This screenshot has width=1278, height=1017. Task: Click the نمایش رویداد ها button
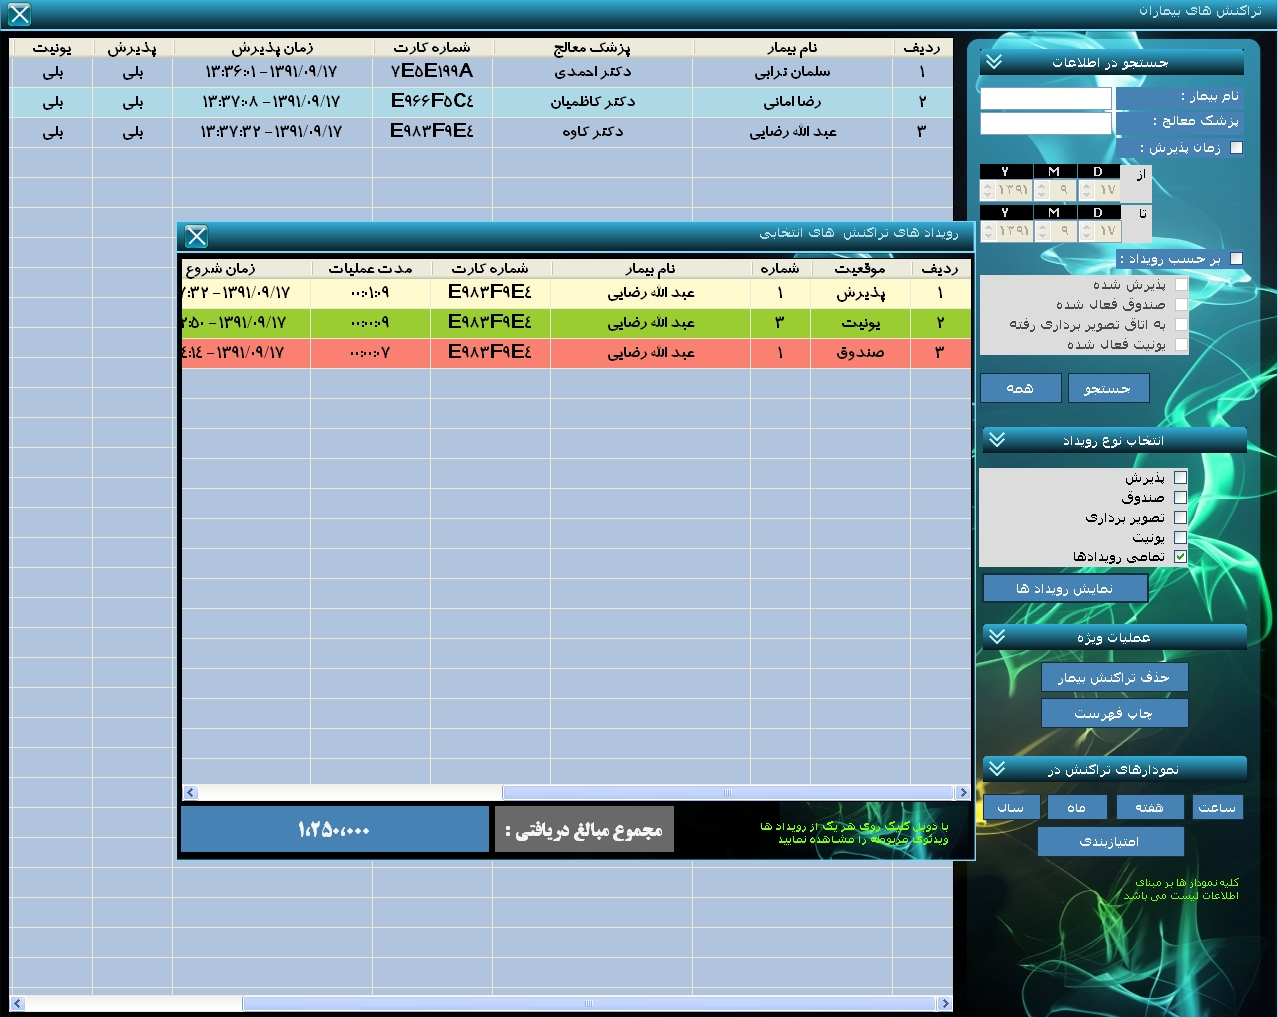pyautogui.click(x=1065, y=589)
